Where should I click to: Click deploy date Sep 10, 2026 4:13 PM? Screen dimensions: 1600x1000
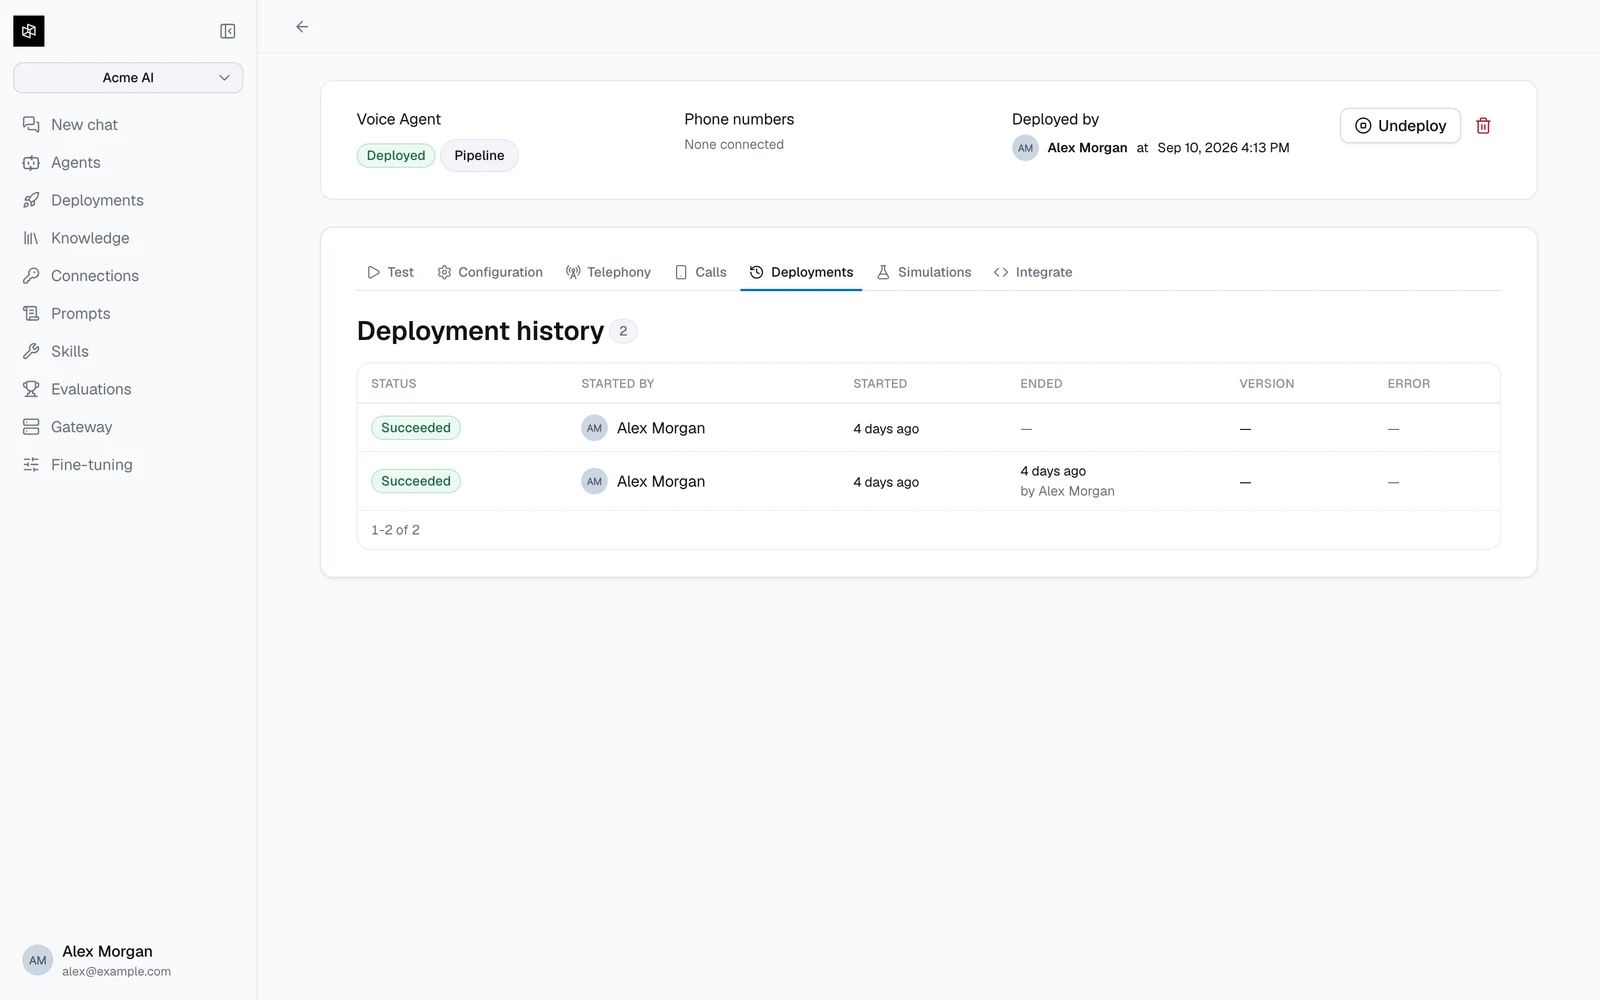click(x=1223, y=148)
